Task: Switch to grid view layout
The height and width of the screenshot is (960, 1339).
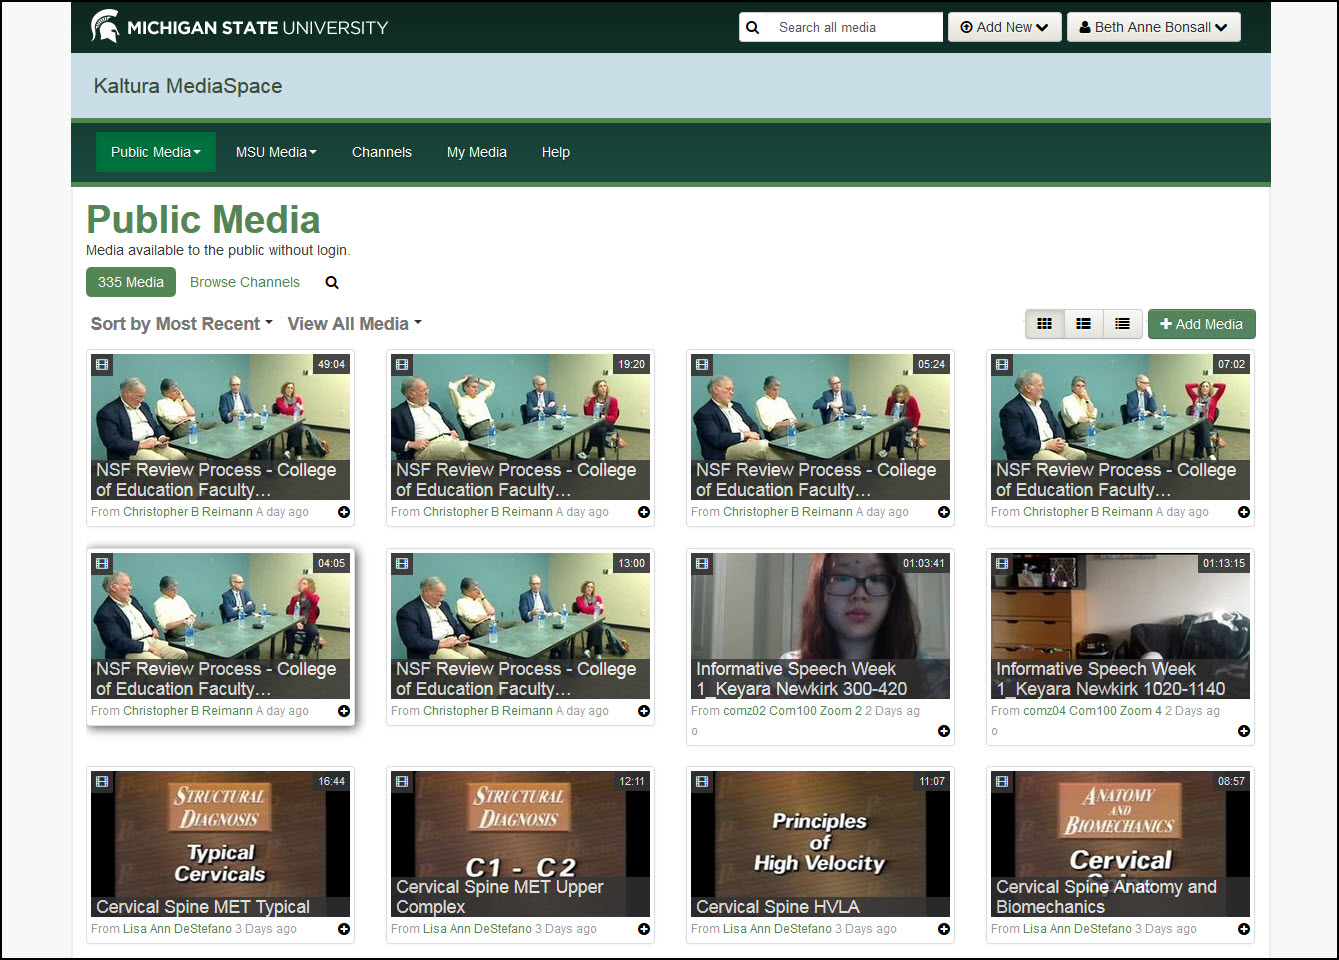Action: click(x=1044, y=323)
